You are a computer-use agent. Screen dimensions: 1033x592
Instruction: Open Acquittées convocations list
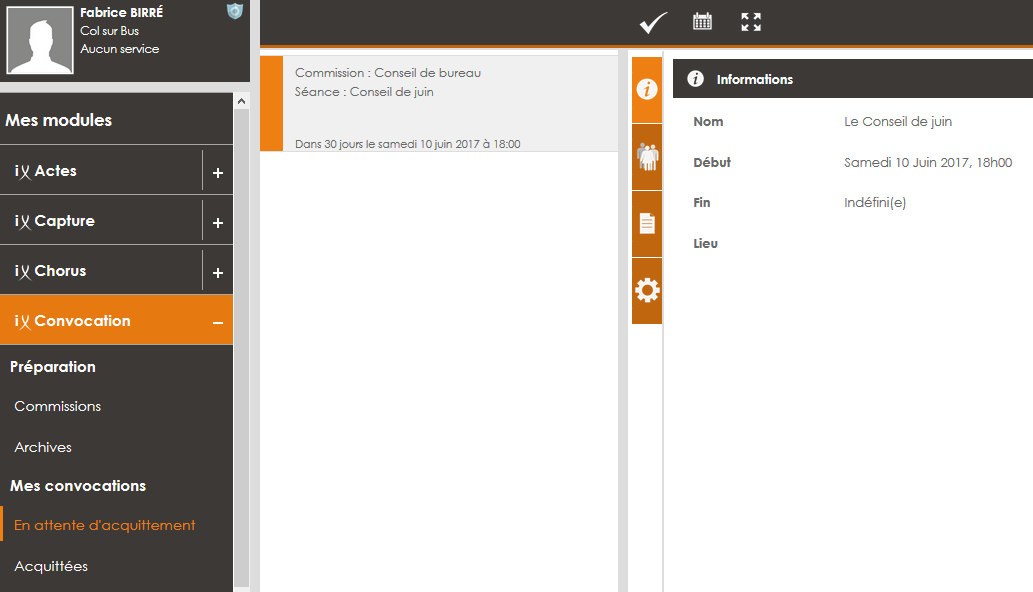51,566
